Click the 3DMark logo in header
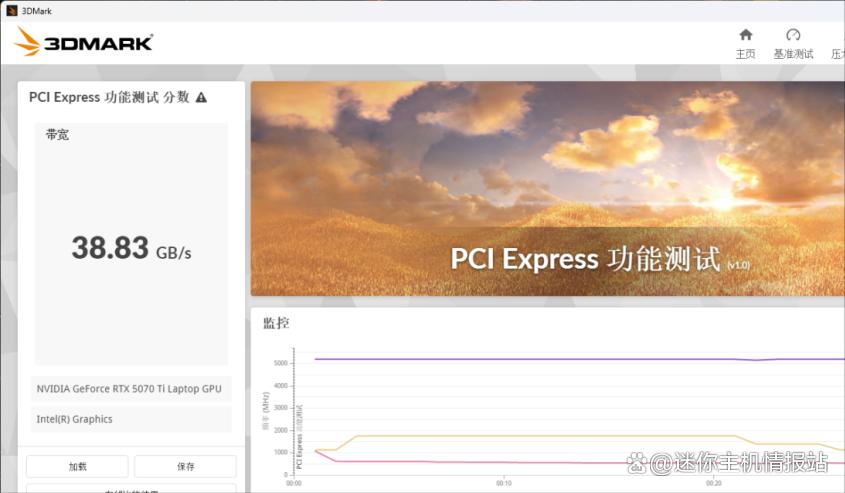 click(x=84, y=42)
